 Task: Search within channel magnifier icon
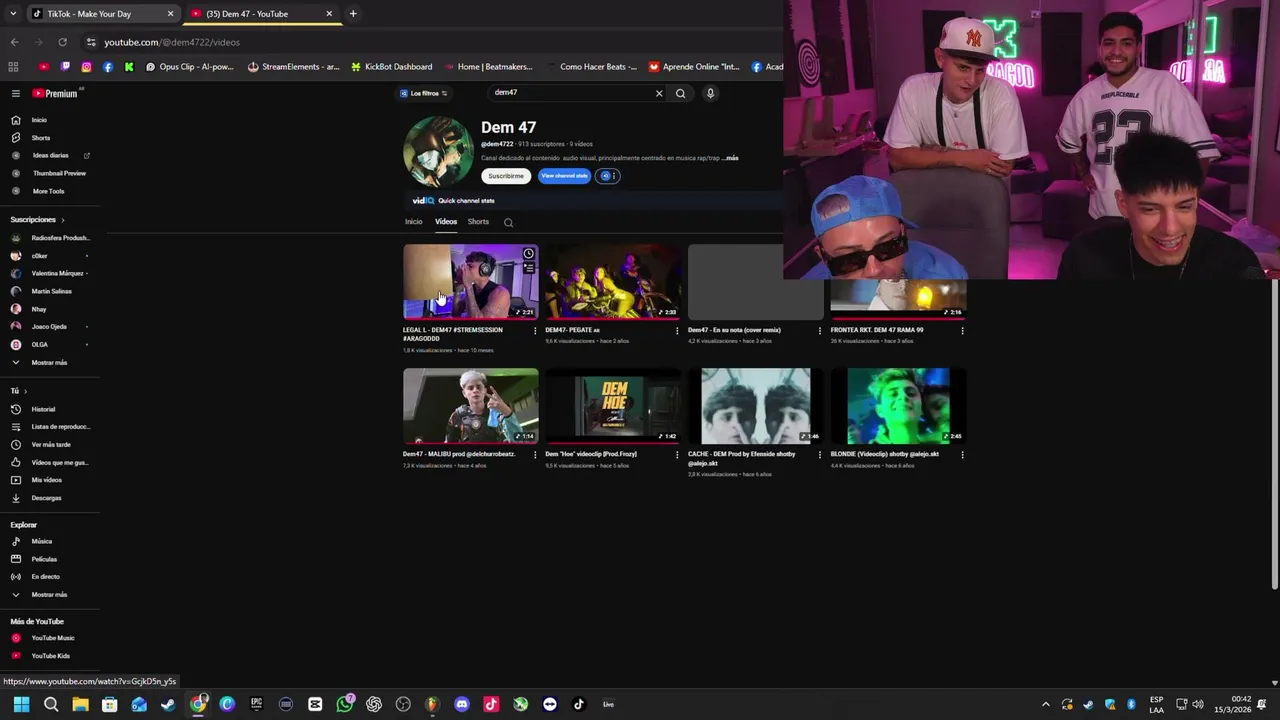pyautogui.click(x=508, y=223)
